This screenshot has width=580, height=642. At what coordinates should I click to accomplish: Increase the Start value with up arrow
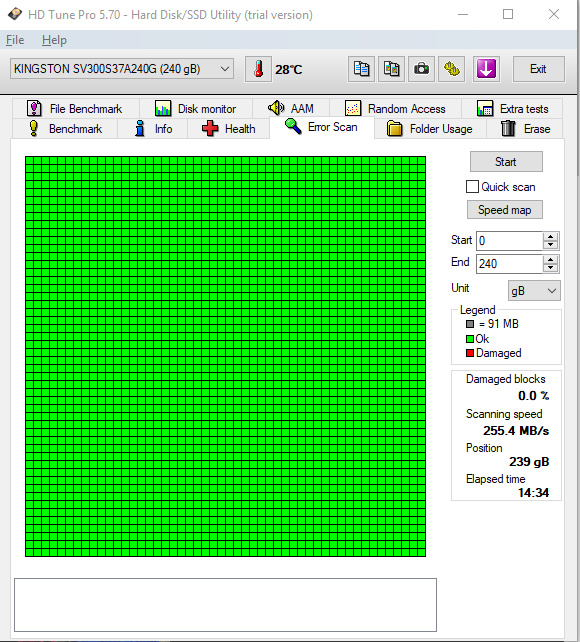(551, 237)
